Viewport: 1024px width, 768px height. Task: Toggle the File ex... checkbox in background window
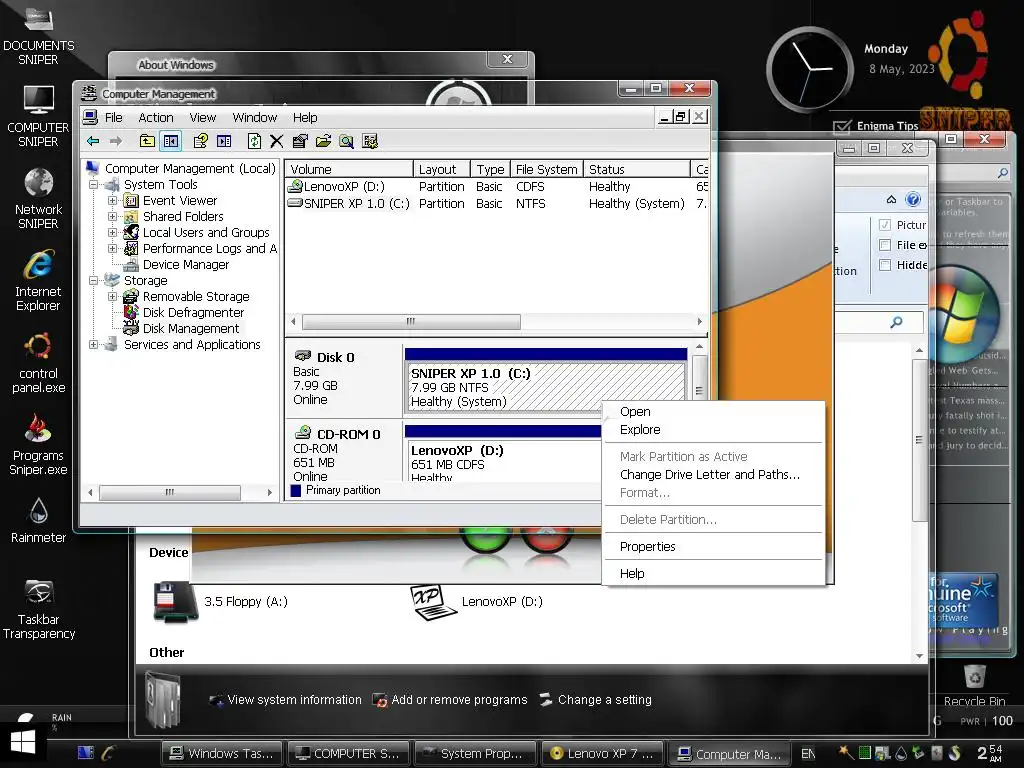point(885,245)
